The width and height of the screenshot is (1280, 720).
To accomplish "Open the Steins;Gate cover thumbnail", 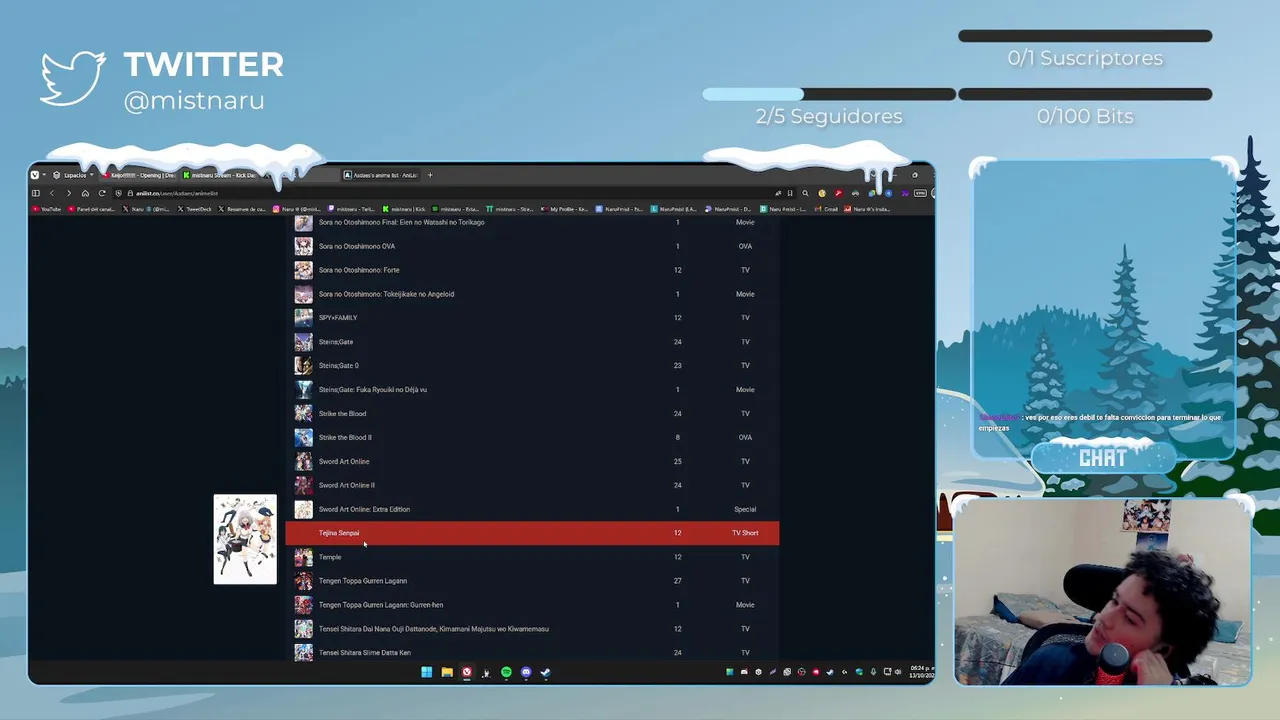I will [x=303, y=342].
